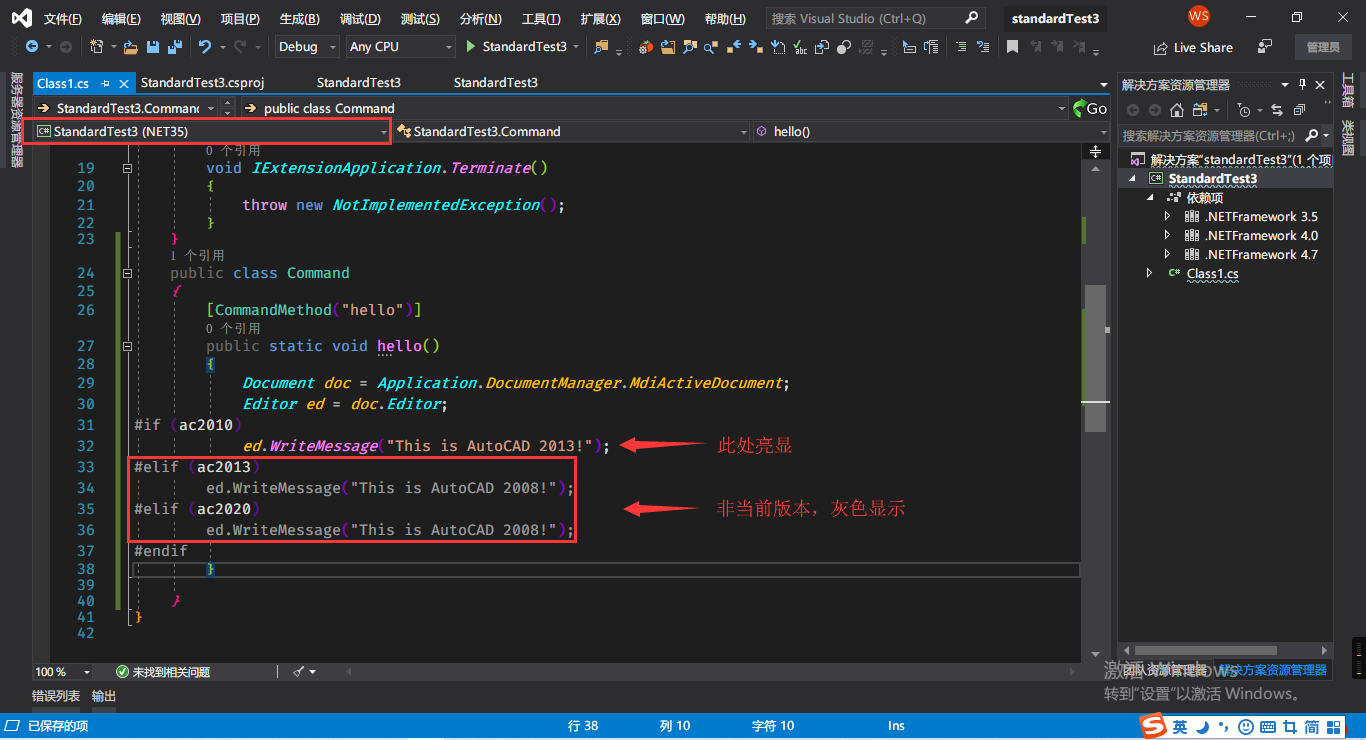Open the Any CPU platform dropdown
Viewport: 1366px width, 740px height.
point(401,47)
